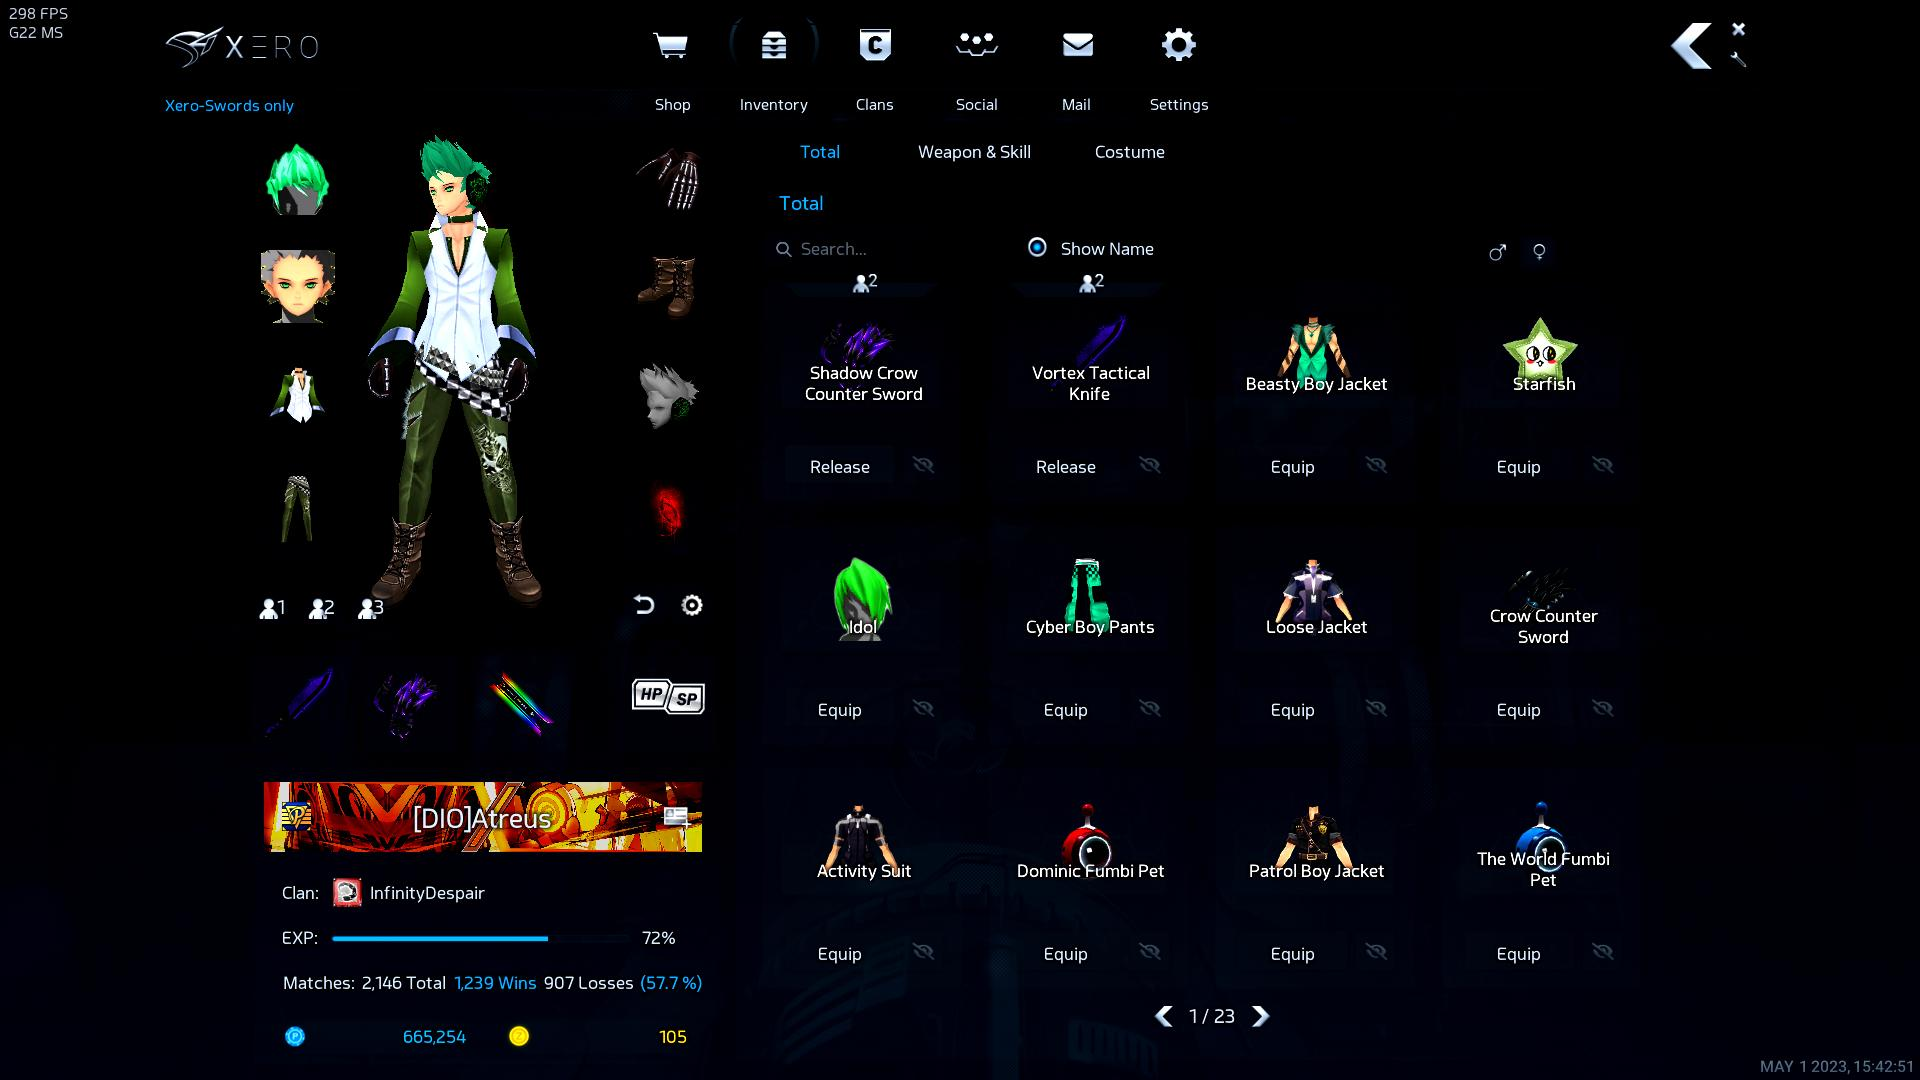1920x1080 pixels.
Task: Open the Shop cart icon
Action: pyautogui.click(x=670, y=46)
